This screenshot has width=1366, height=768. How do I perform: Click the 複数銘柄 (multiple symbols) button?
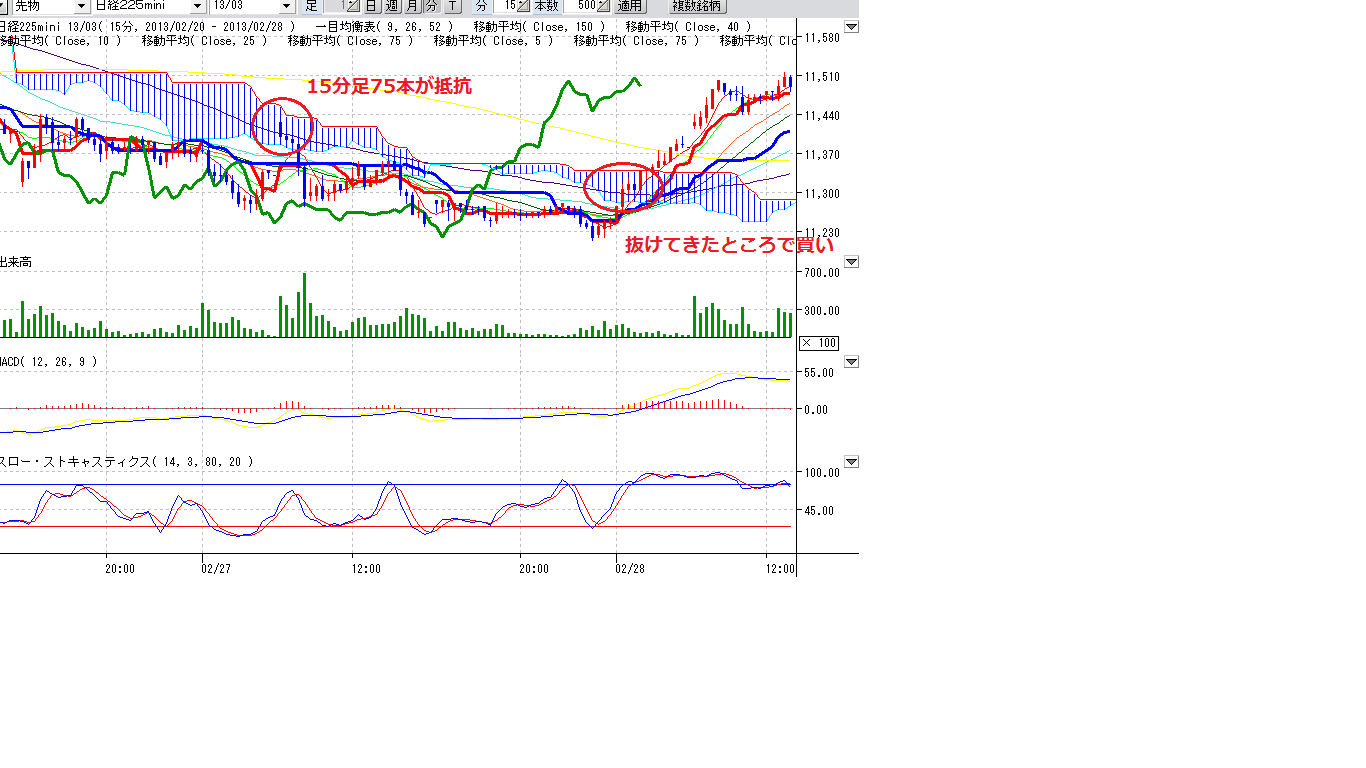pos(696,6)
